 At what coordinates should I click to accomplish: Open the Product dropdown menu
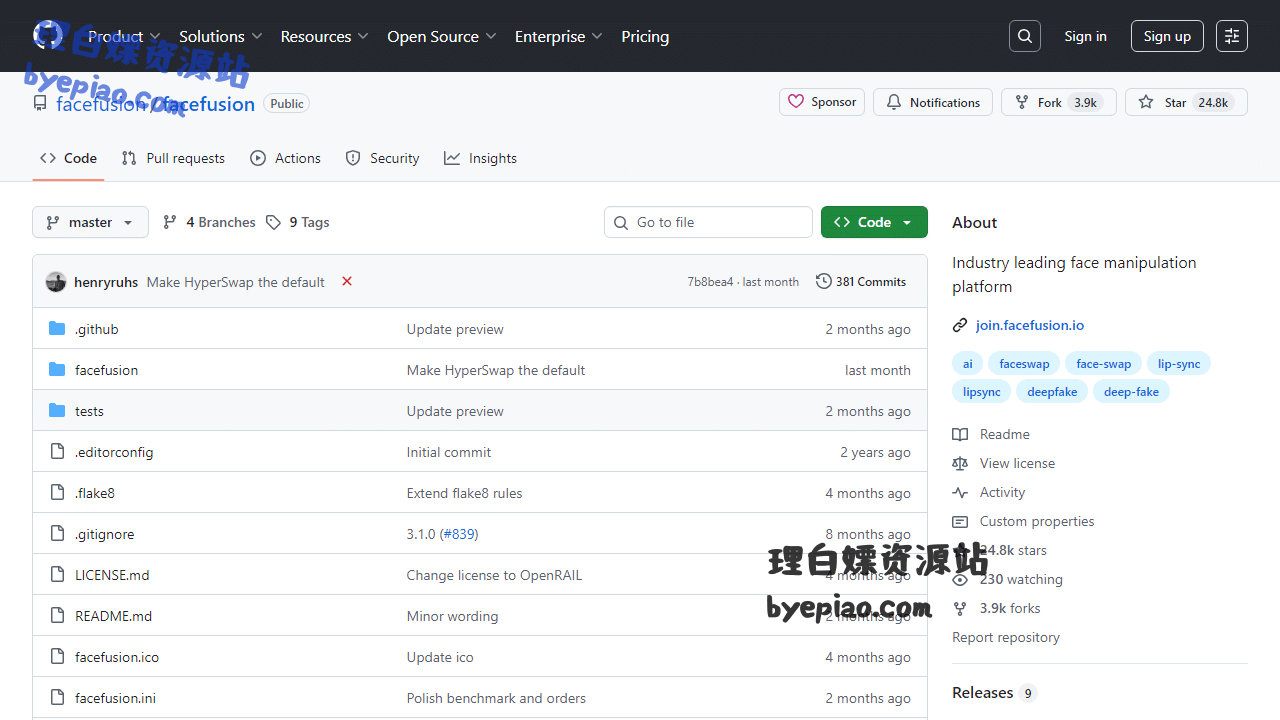(124, 36)
